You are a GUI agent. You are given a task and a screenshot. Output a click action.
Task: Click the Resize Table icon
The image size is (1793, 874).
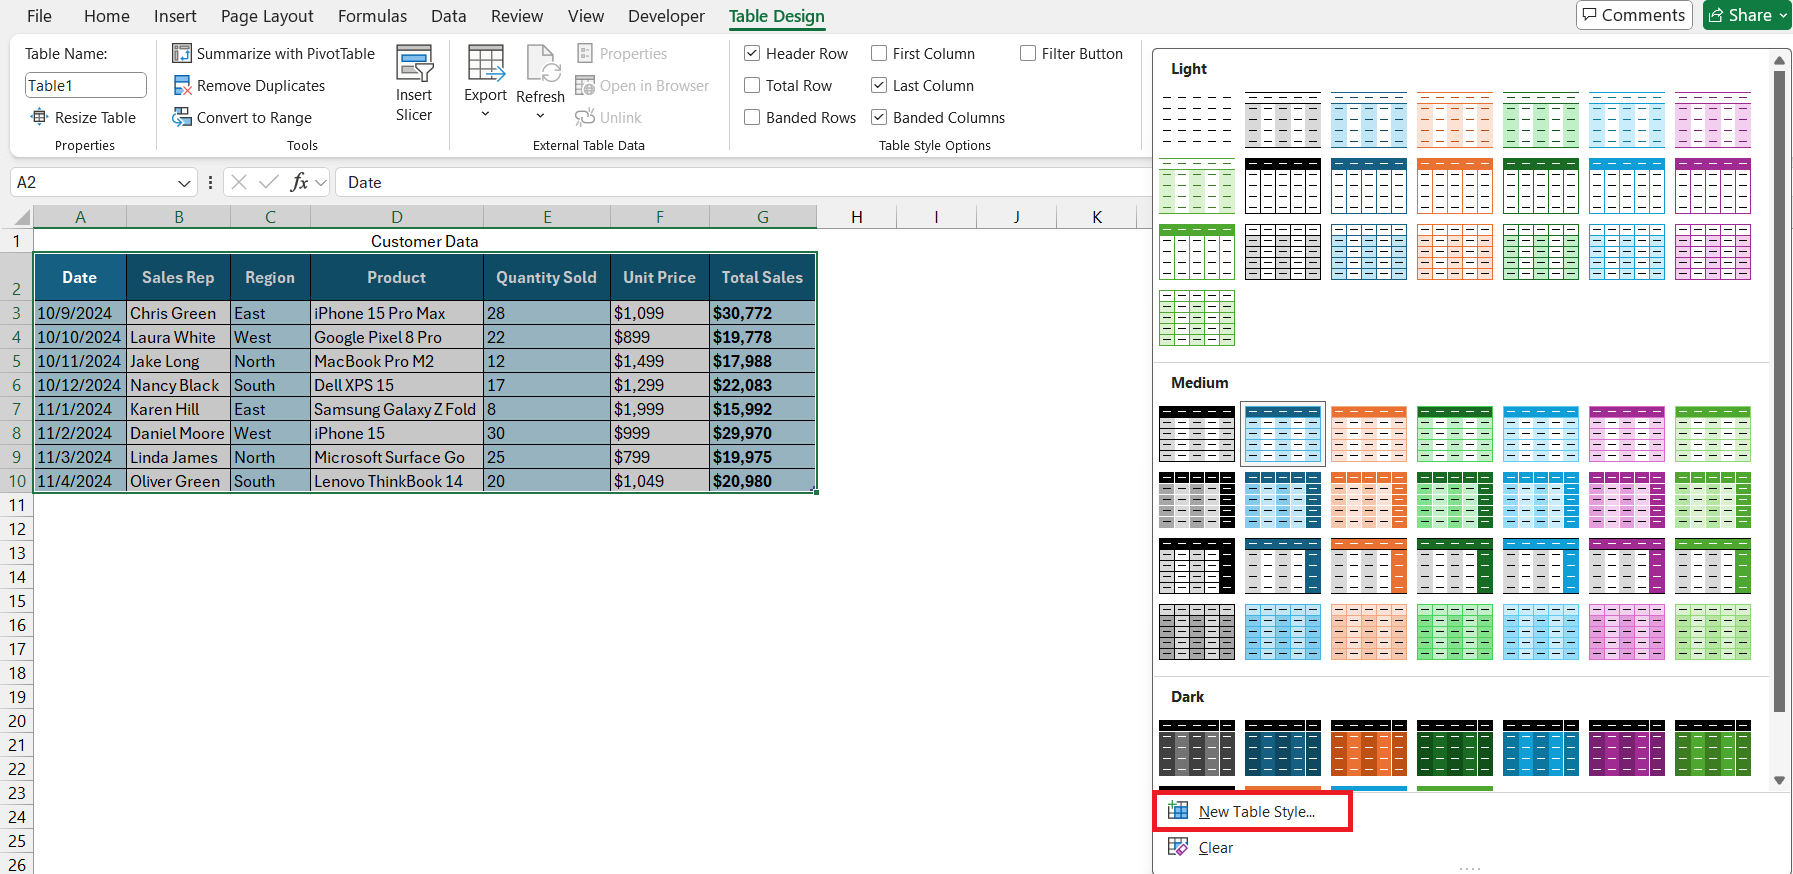coord(40,117)
